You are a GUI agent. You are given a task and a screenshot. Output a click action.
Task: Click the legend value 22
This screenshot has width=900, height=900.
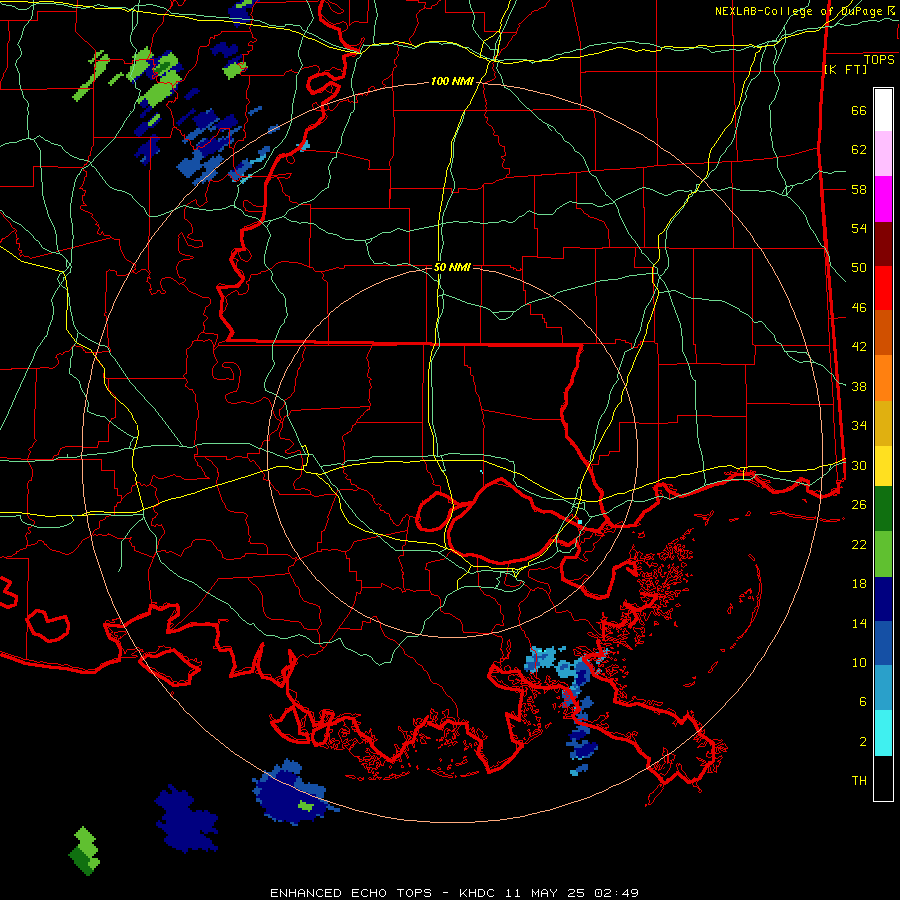[859, 544]
